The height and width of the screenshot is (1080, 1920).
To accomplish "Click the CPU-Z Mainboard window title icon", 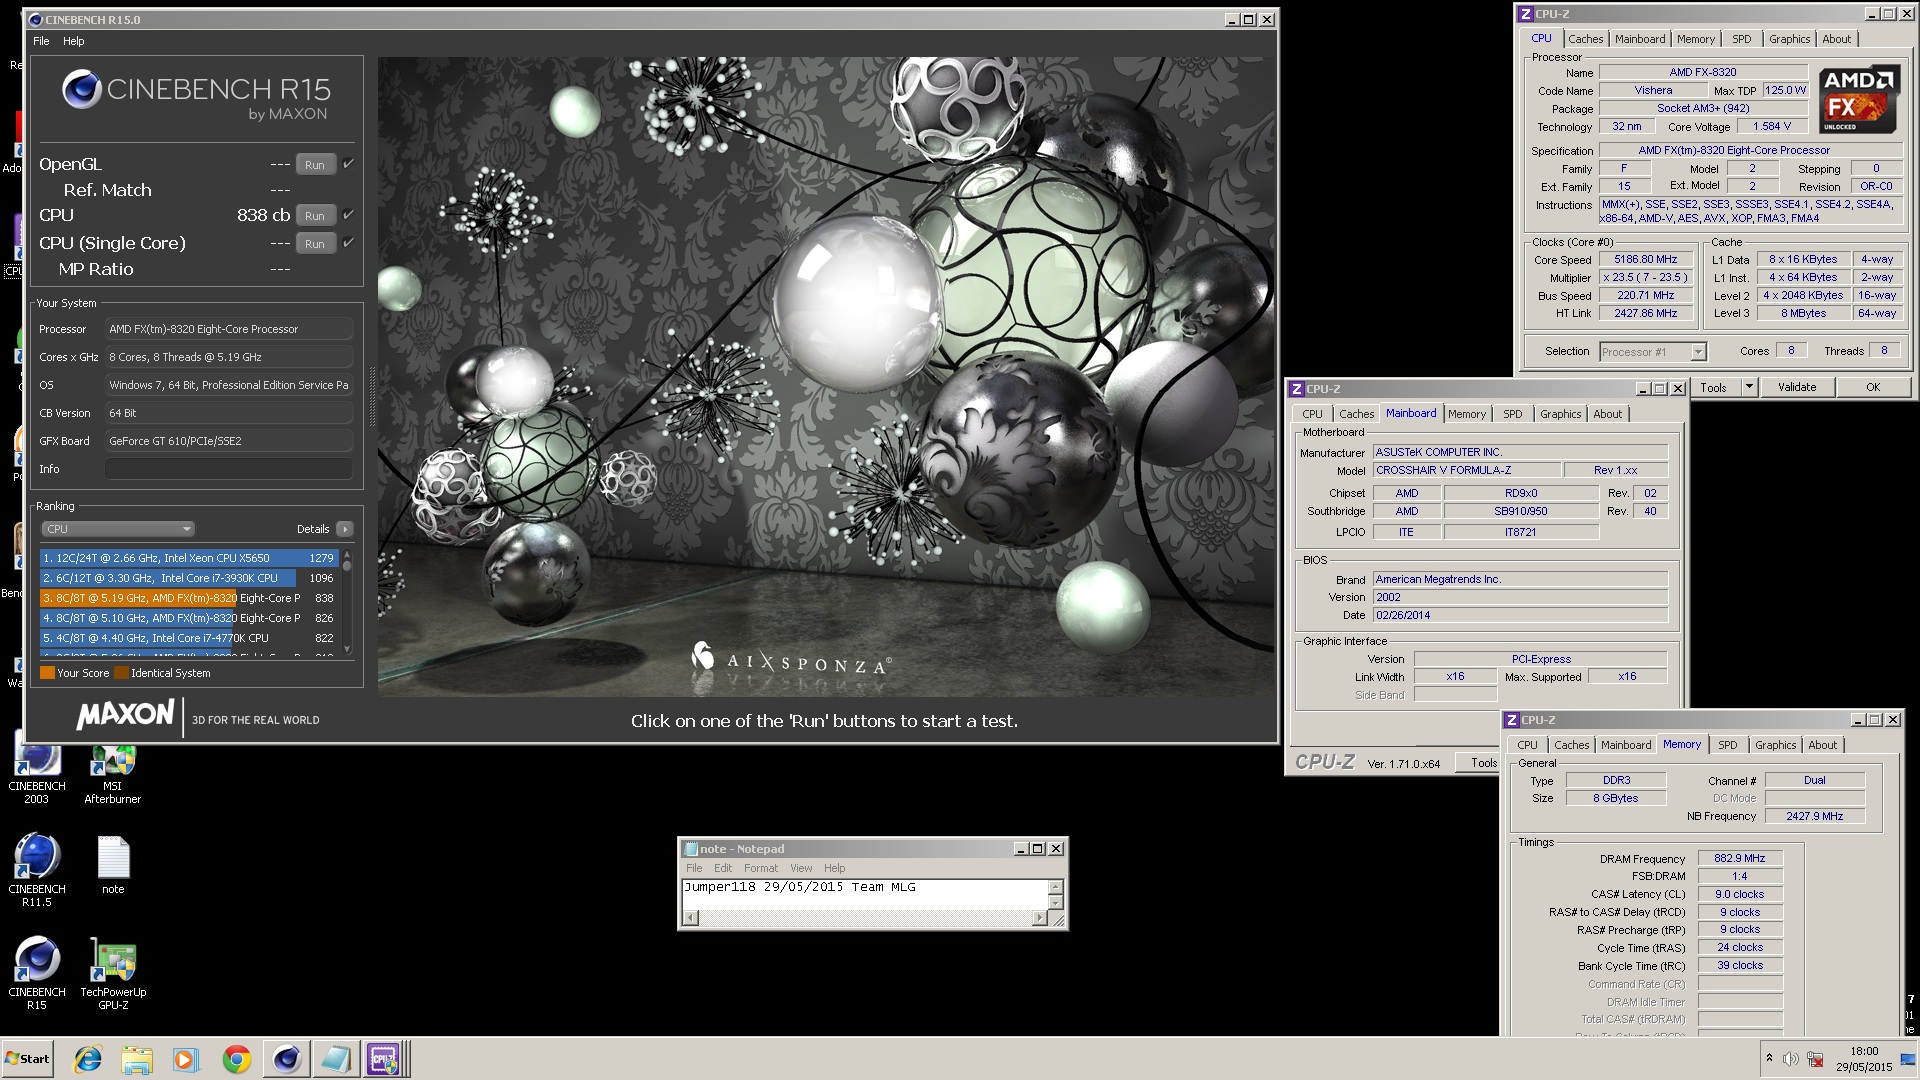I will 1296,389.
